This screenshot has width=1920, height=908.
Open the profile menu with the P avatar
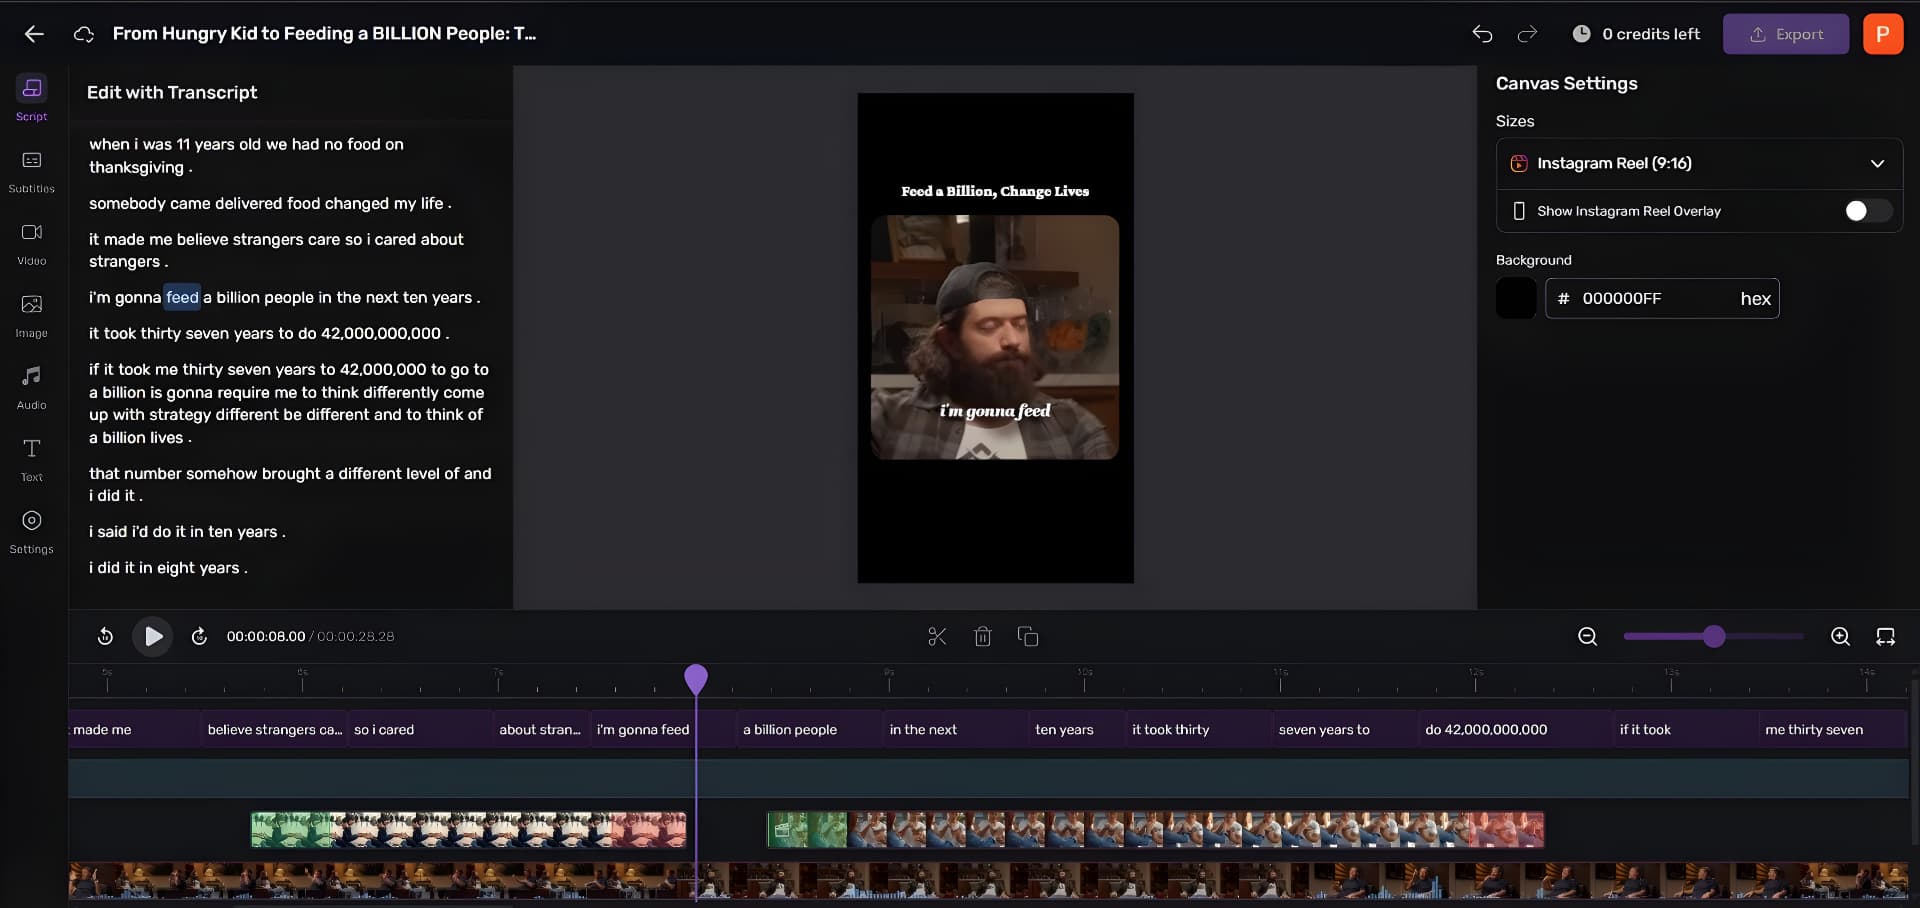pos(1884,33)
